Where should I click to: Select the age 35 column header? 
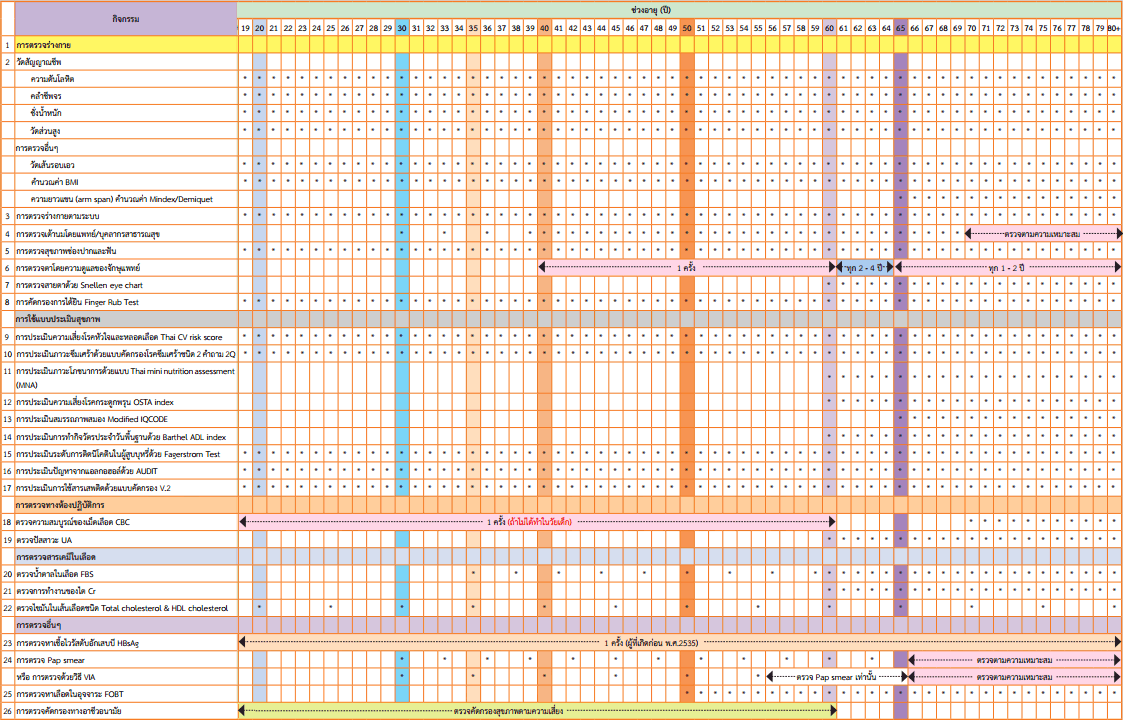(473, 28)
